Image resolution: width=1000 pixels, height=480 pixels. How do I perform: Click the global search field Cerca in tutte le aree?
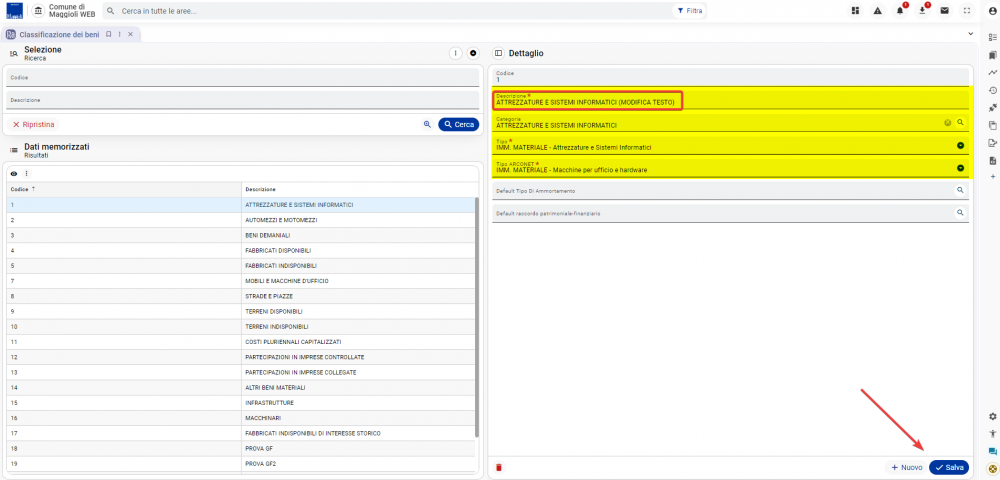(389, 11)
